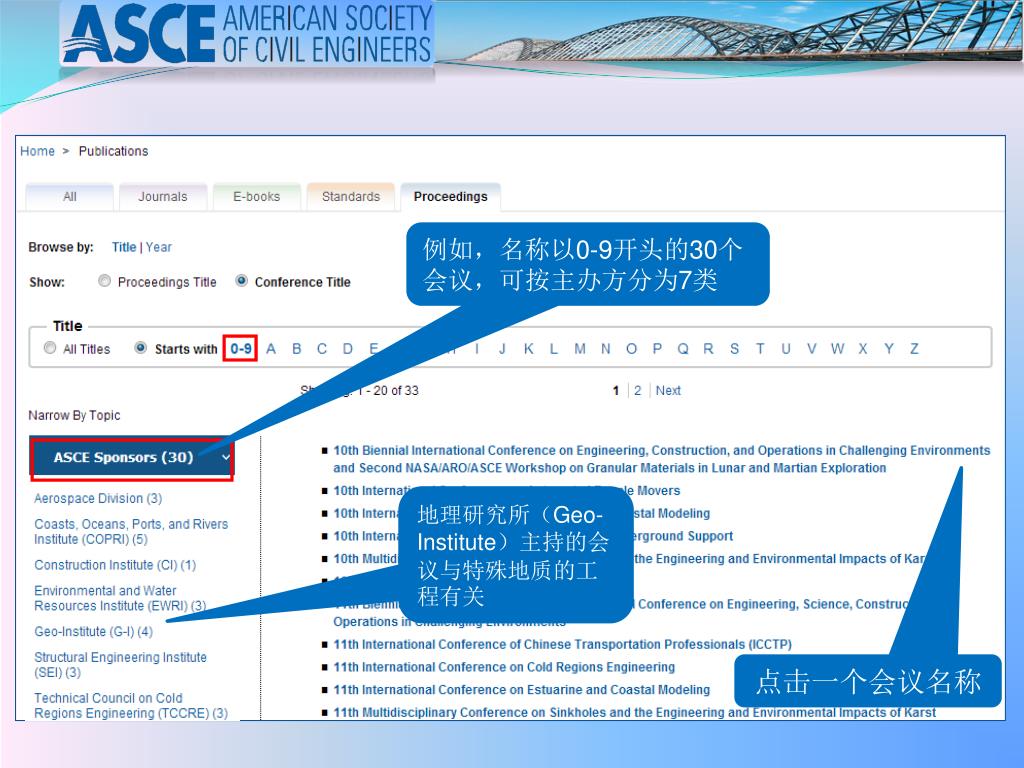The height and width of the screenshot is (768, 1024).
Task: Filter titles starting with letter P
Action: click(657, 349)
